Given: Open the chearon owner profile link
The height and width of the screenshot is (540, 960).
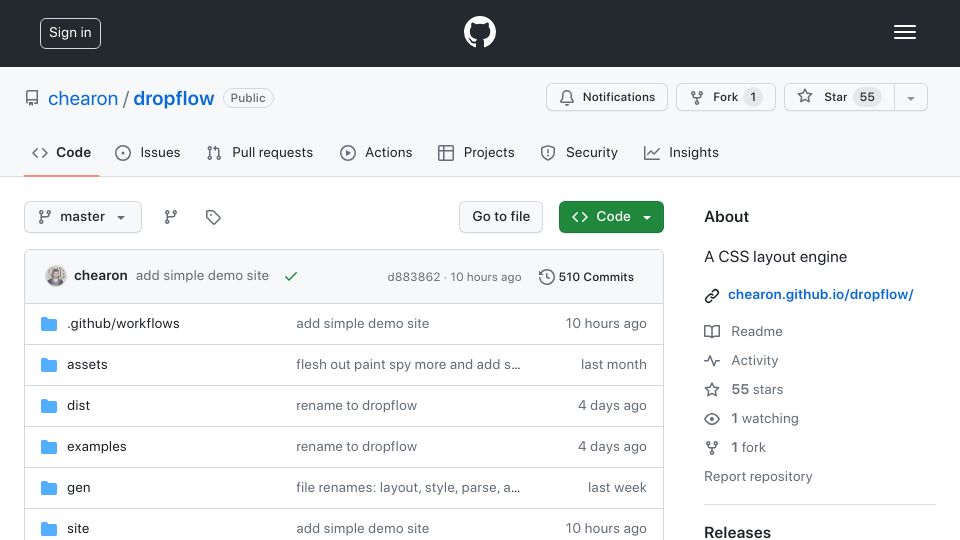Looking at the screenshot, I should coord(83,99).
